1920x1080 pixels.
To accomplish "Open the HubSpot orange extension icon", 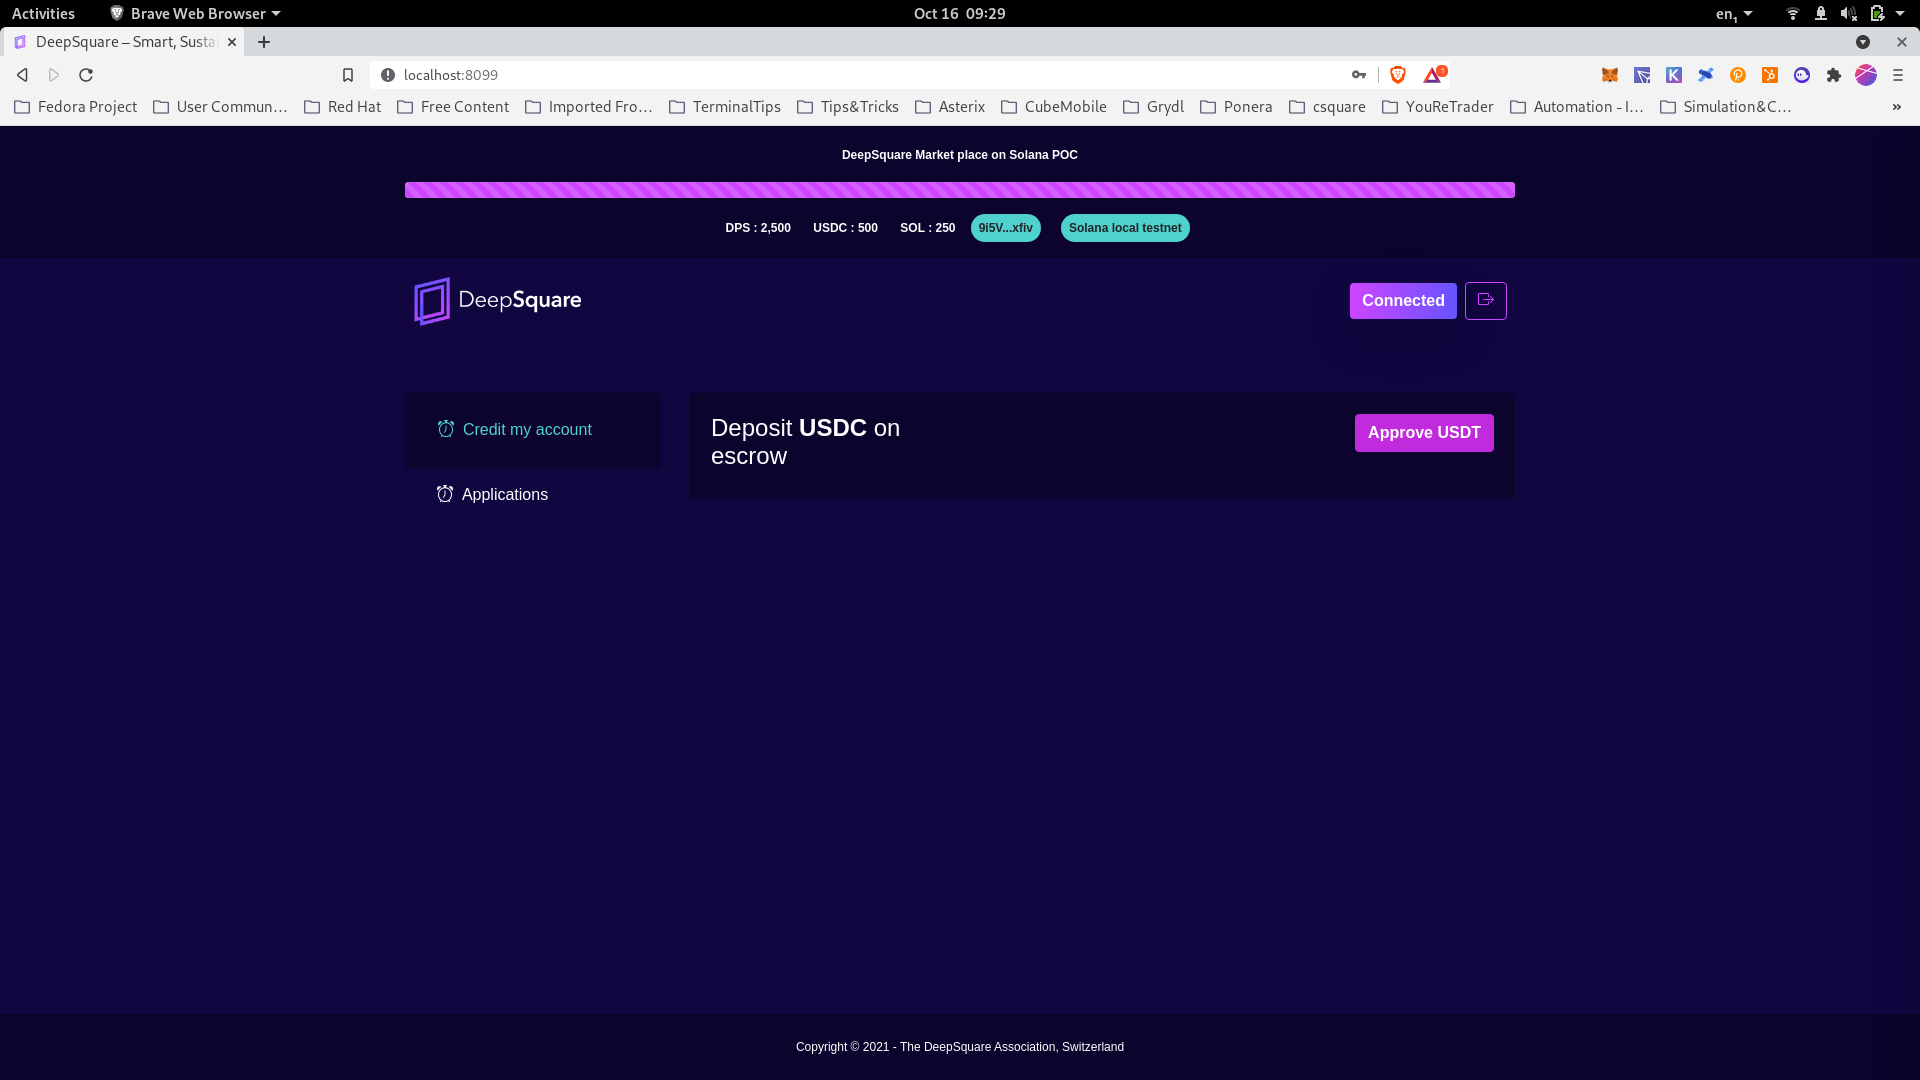I will pos(1770,75).
